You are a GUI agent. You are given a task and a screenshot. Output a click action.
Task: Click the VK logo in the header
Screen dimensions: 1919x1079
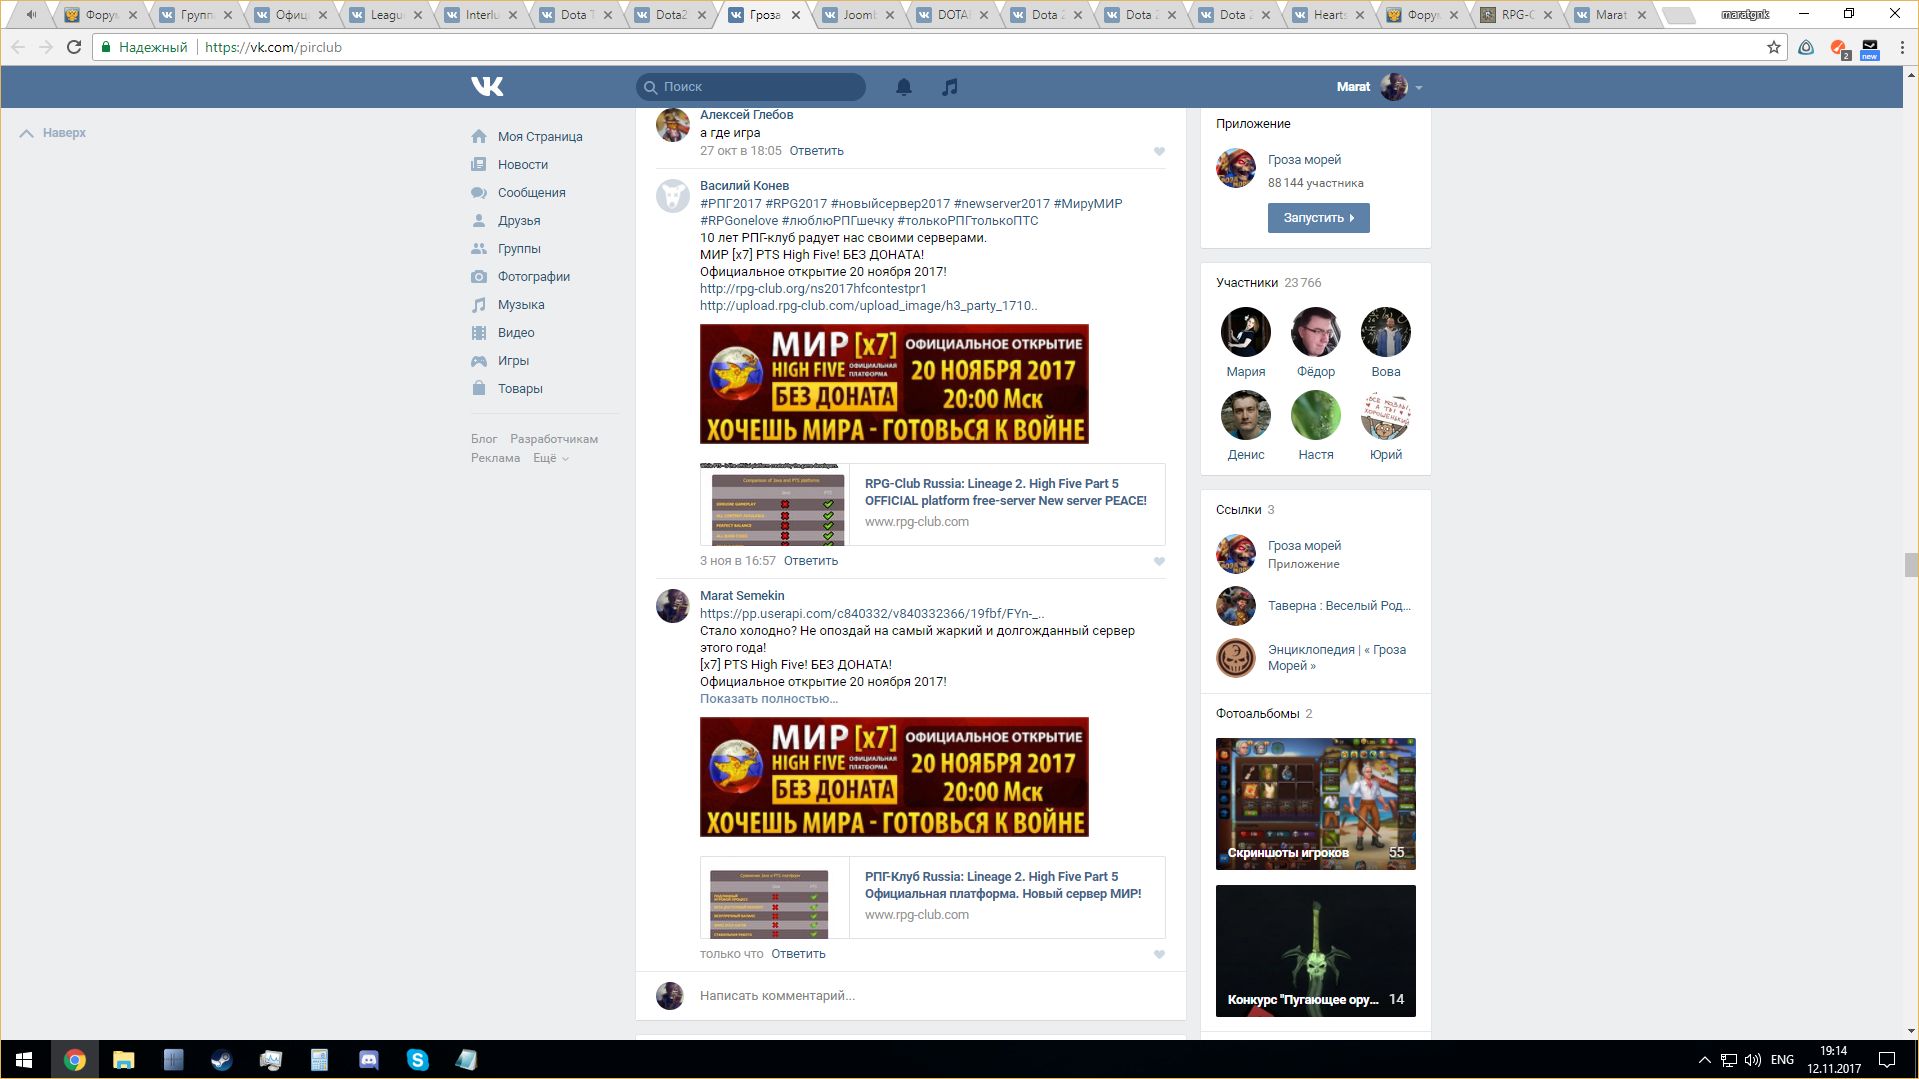point(487,87)
